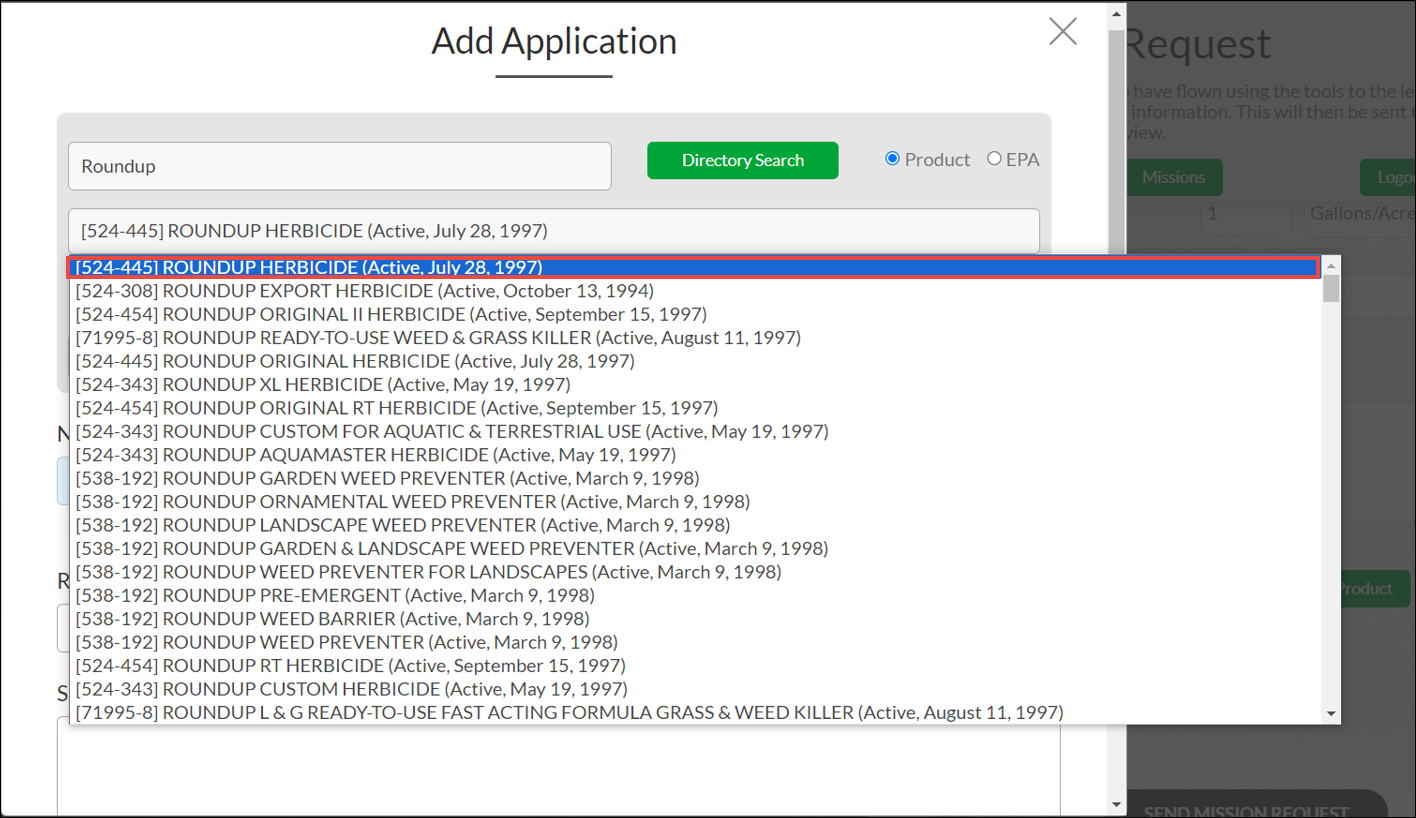Pick ROUNDUP ORIGINAL RT HERBICIDE entry

(x=695, y=408)
